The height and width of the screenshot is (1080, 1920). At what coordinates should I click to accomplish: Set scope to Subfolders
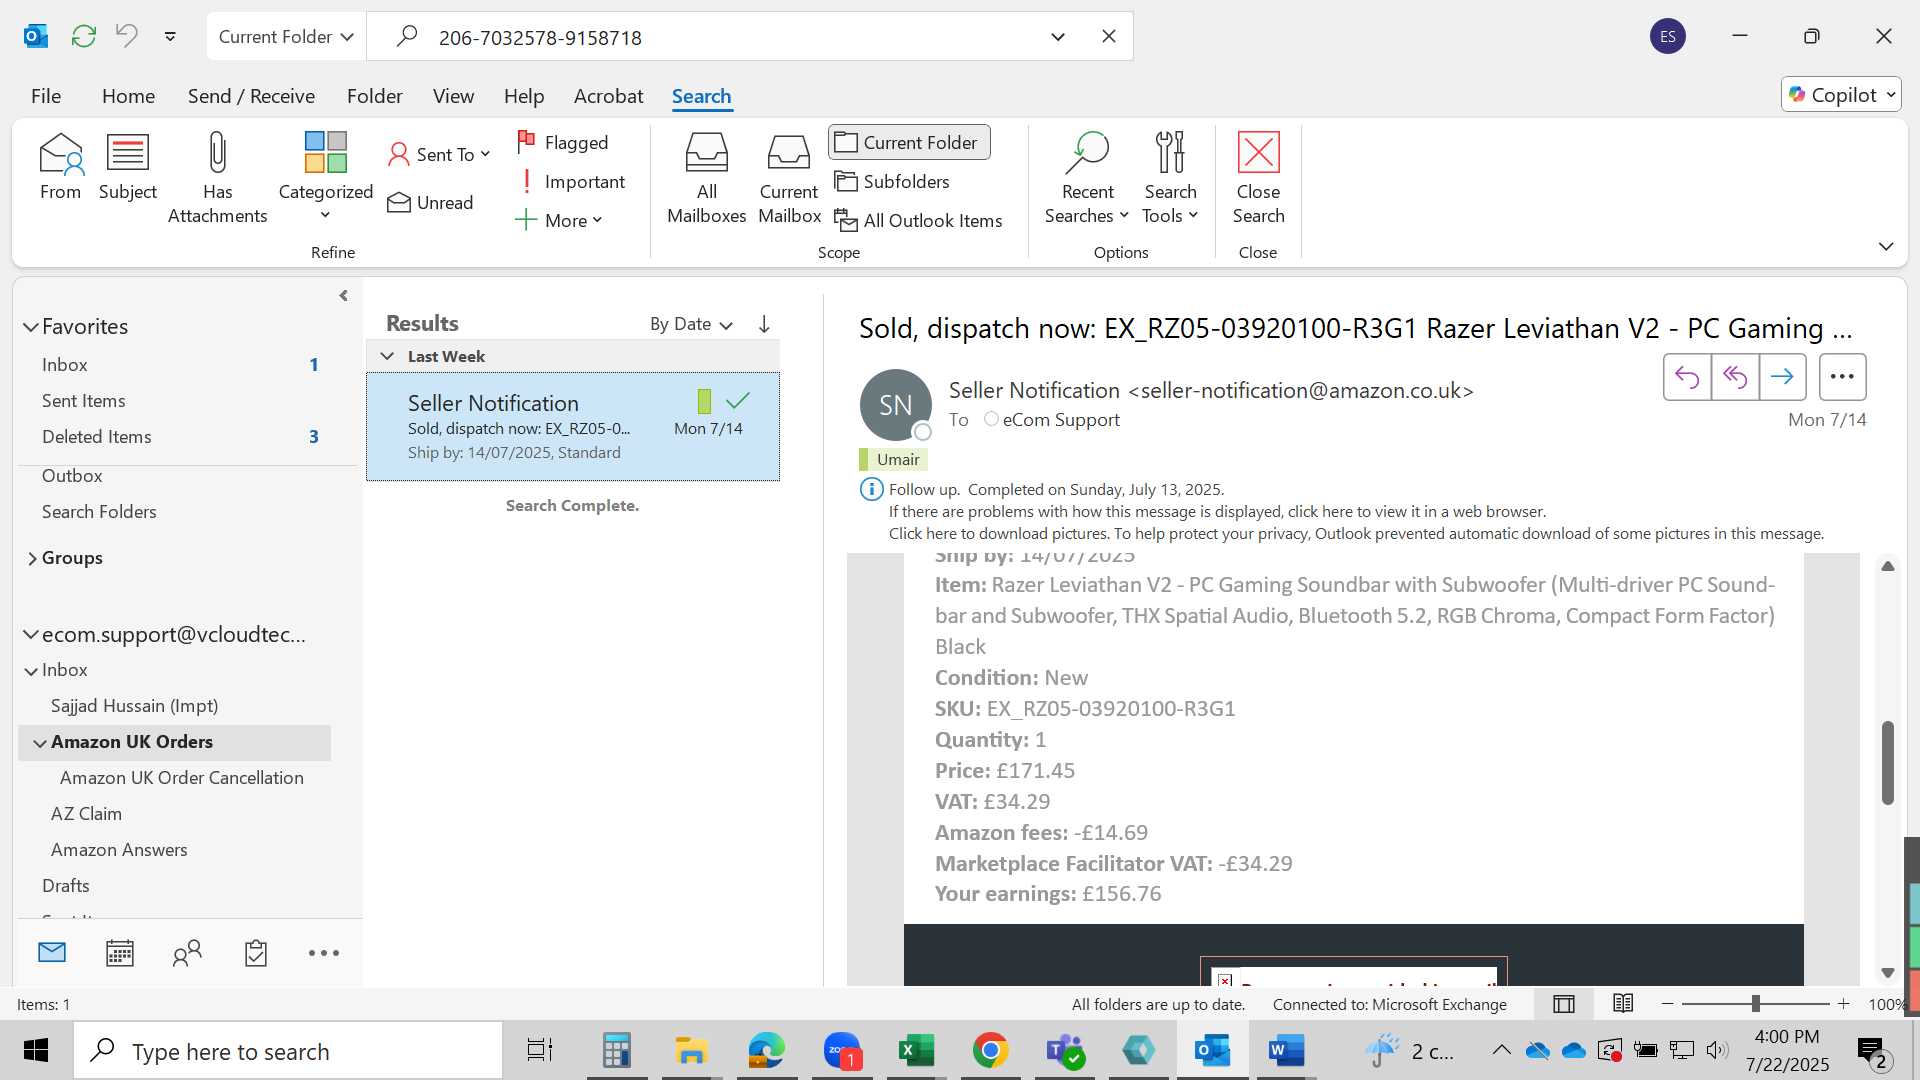(893, 181)
